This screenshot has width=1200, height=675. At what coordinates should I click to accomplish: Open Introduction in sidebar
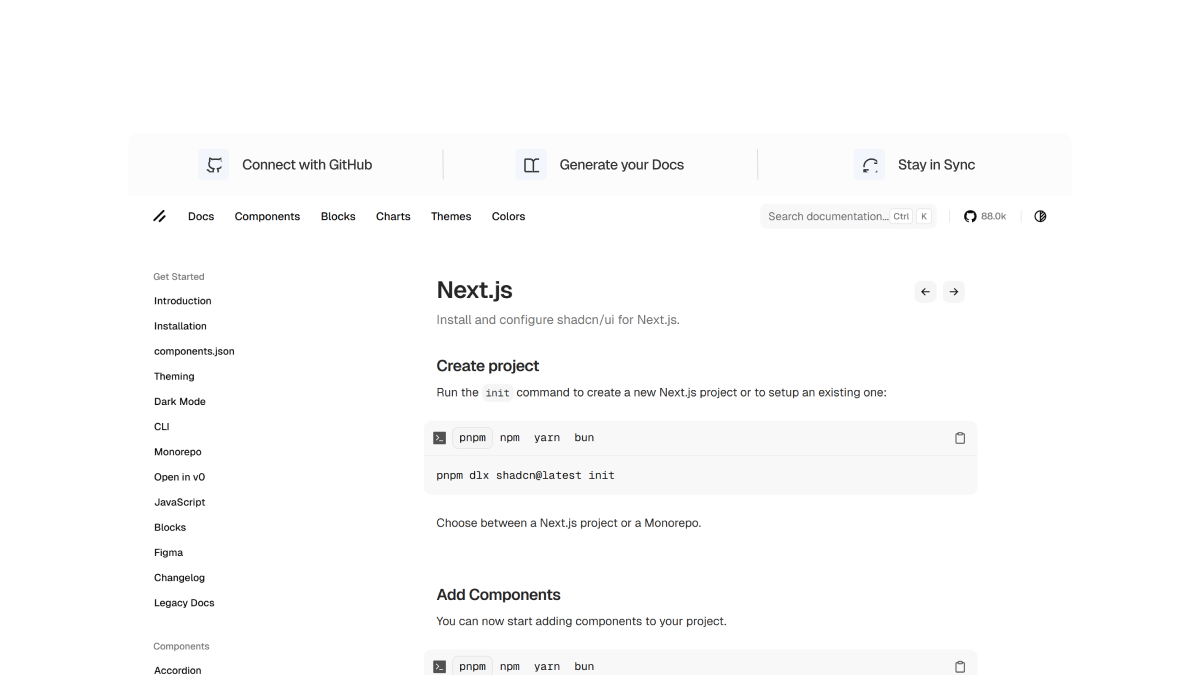coord(183,301)
